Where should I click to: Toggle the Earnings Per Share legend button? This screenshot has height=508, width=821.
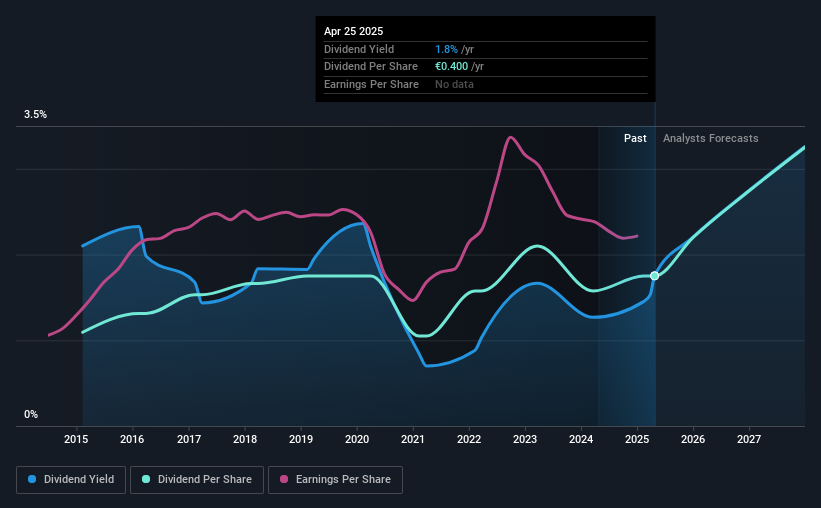tap(335, 480)
